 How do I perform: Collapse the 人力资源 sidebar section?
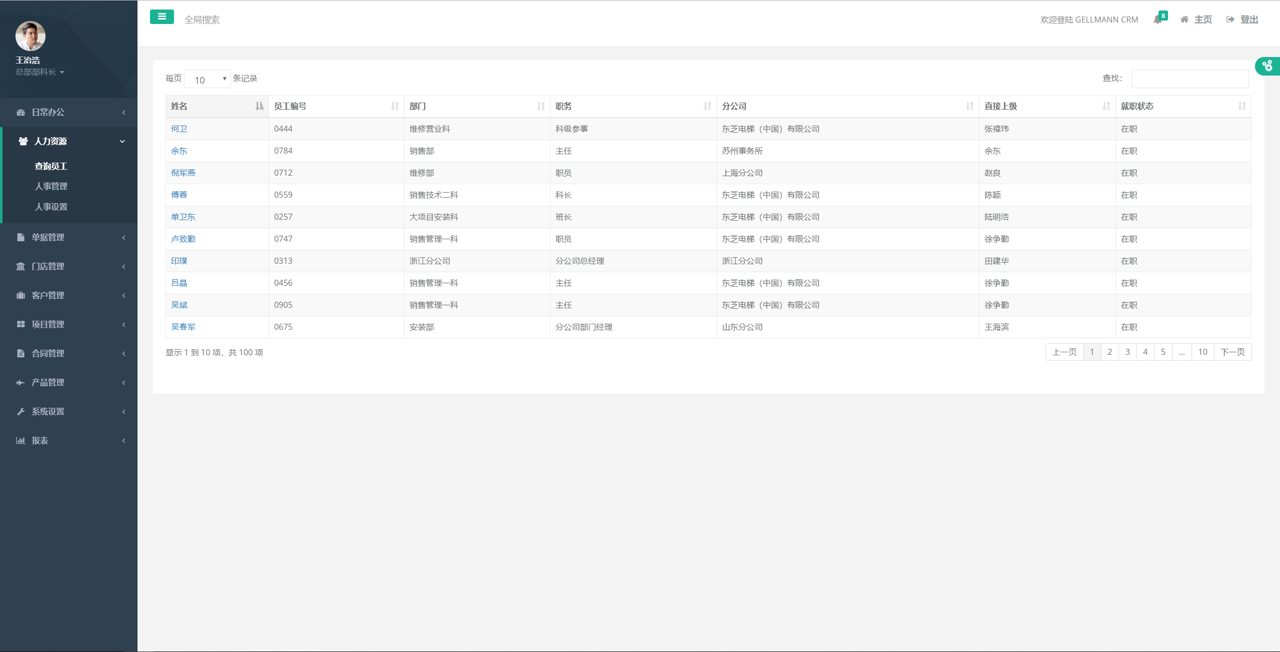point(68,142)
